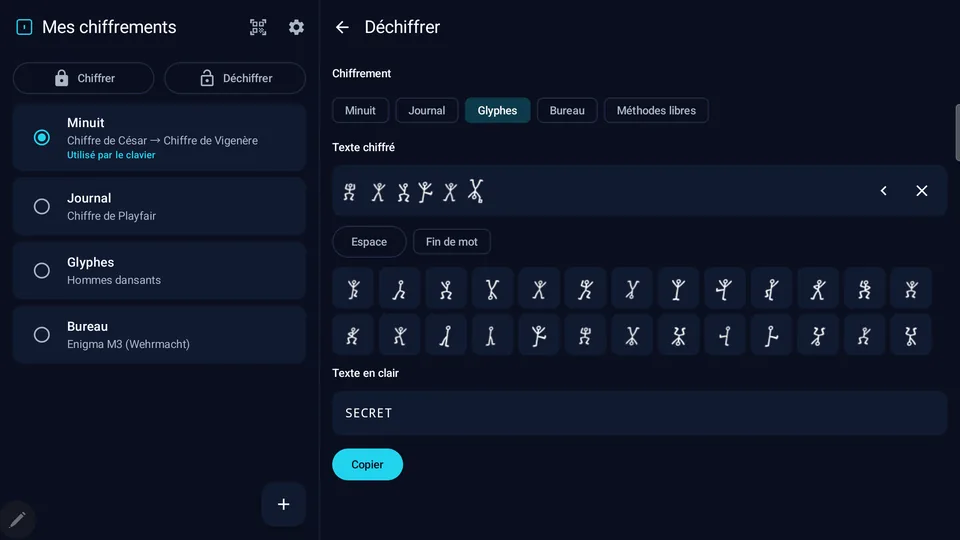The image size is (960, 540).
Task: Tap the dancing-man glyph key for letter B
Action: point(400,289)
